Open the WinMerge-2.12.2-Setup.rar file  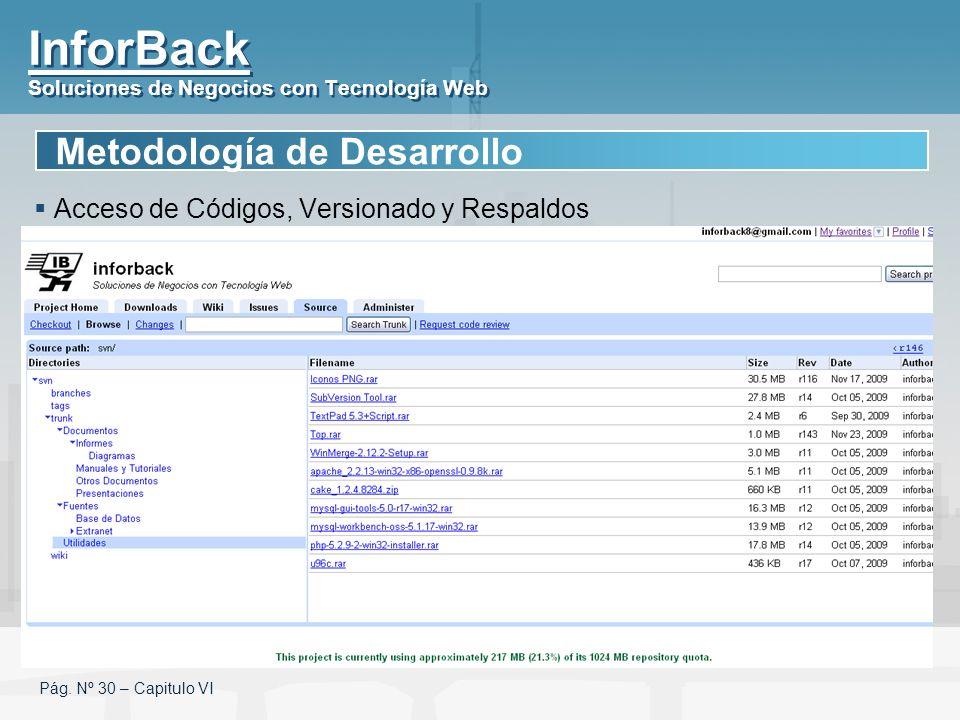point(369,452)
